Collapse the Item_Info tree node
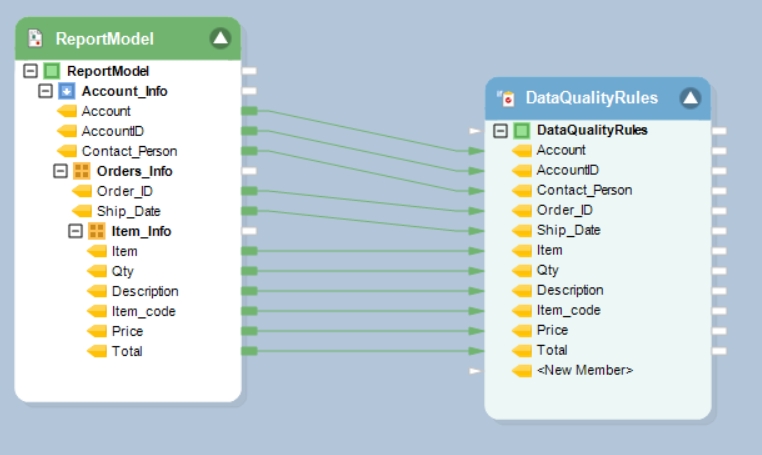762x455 pixels. pos(75,231)
